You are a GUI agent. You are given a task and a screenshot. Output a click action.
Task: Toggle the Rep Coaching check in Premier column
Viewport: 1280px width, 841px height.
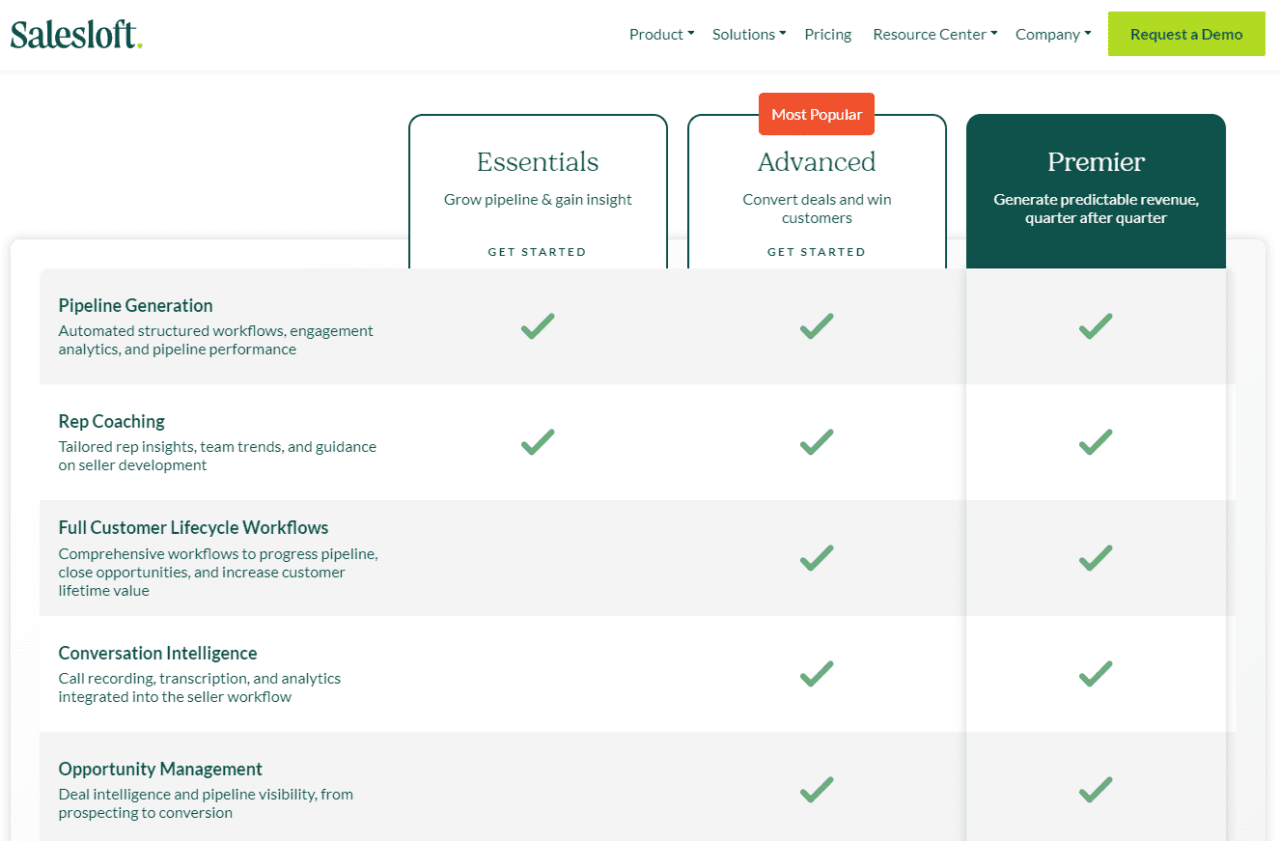tap(1095, 442)
